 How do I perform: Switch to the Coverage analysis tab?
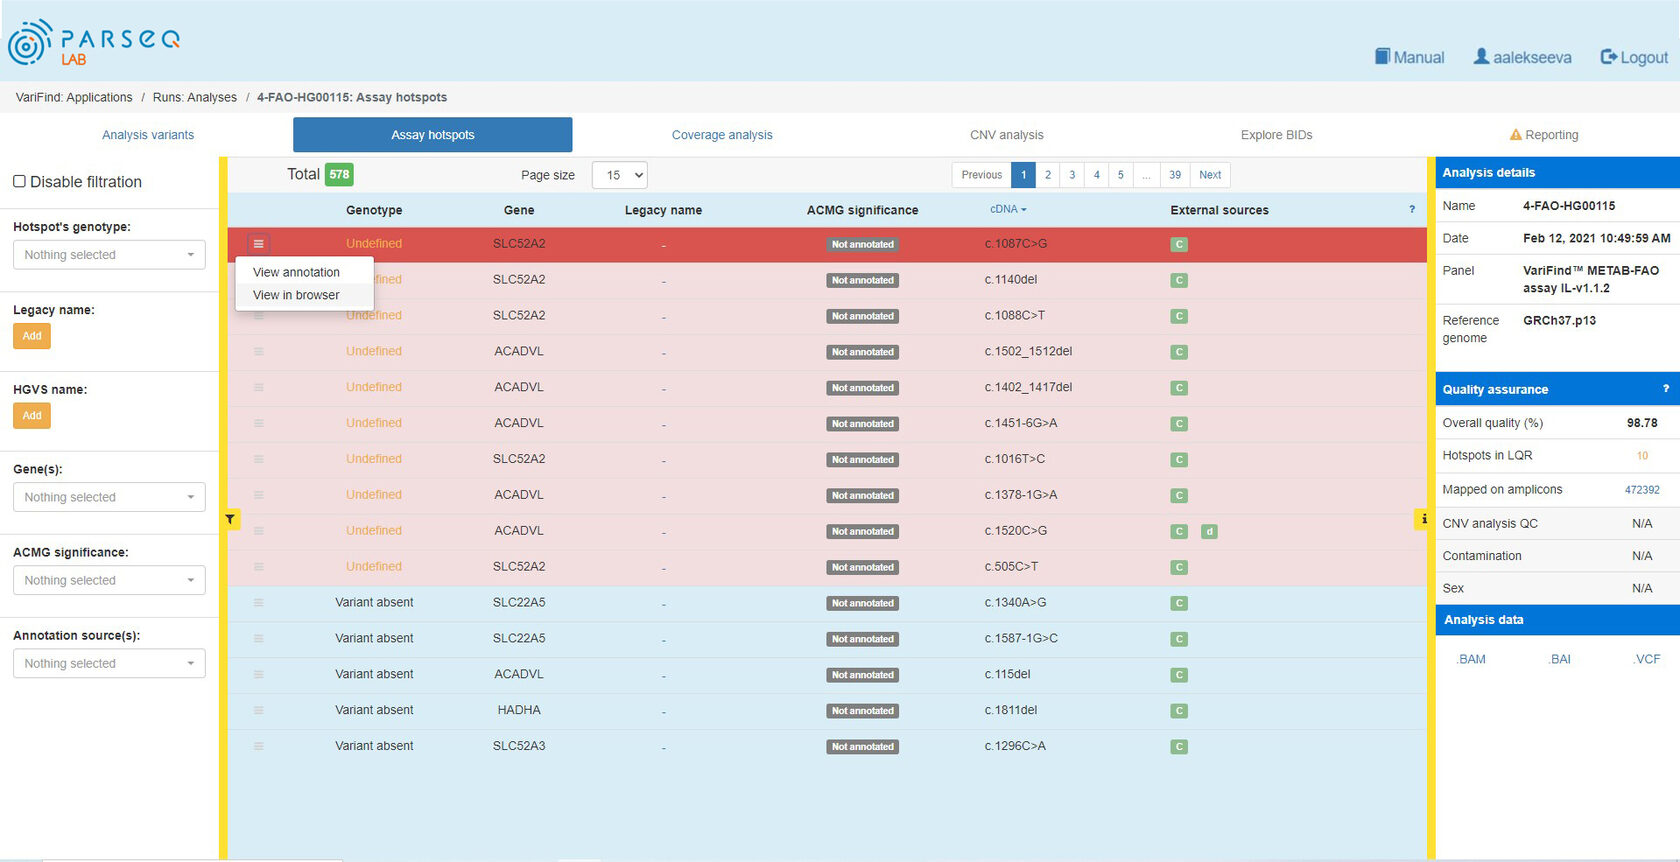(x=721, y=135)
